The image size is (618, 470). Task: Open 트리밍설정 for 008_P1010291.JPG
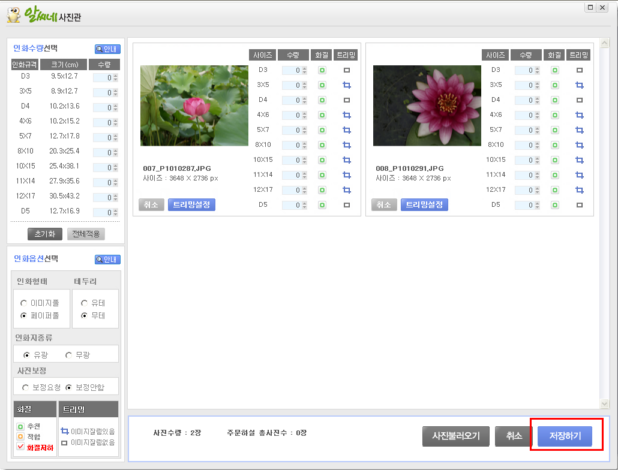click(x=424, y=205)
